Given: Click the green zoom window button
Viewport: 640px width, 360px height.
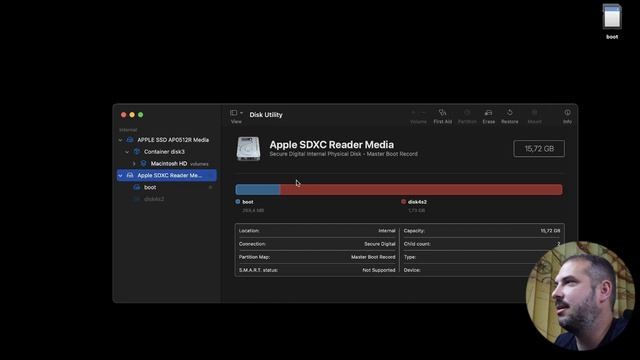Looking at the screenshot, I should coord(140,115).
